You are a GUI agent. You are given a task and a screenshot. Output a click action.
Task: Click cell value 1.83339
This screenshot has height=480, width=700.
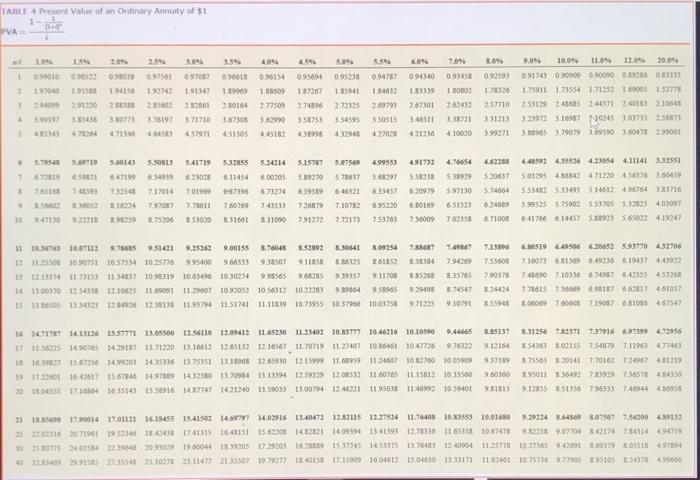click(422, 91)
